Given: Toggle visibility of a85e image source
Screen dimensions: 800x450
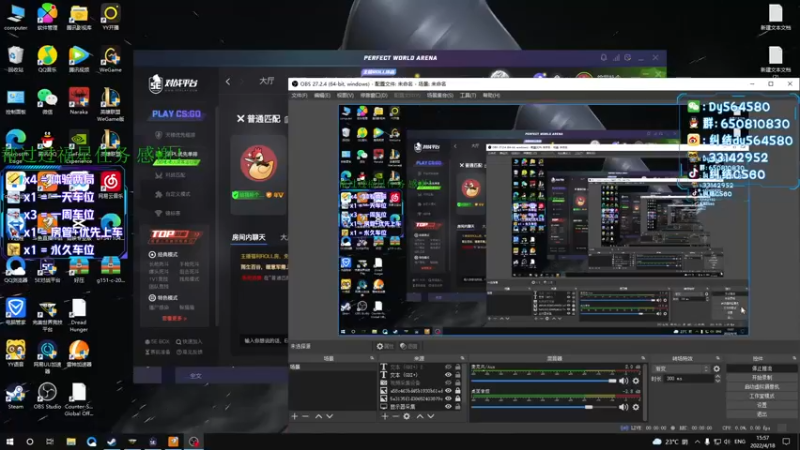Looking at the screenshot, I should coord(448,391).
